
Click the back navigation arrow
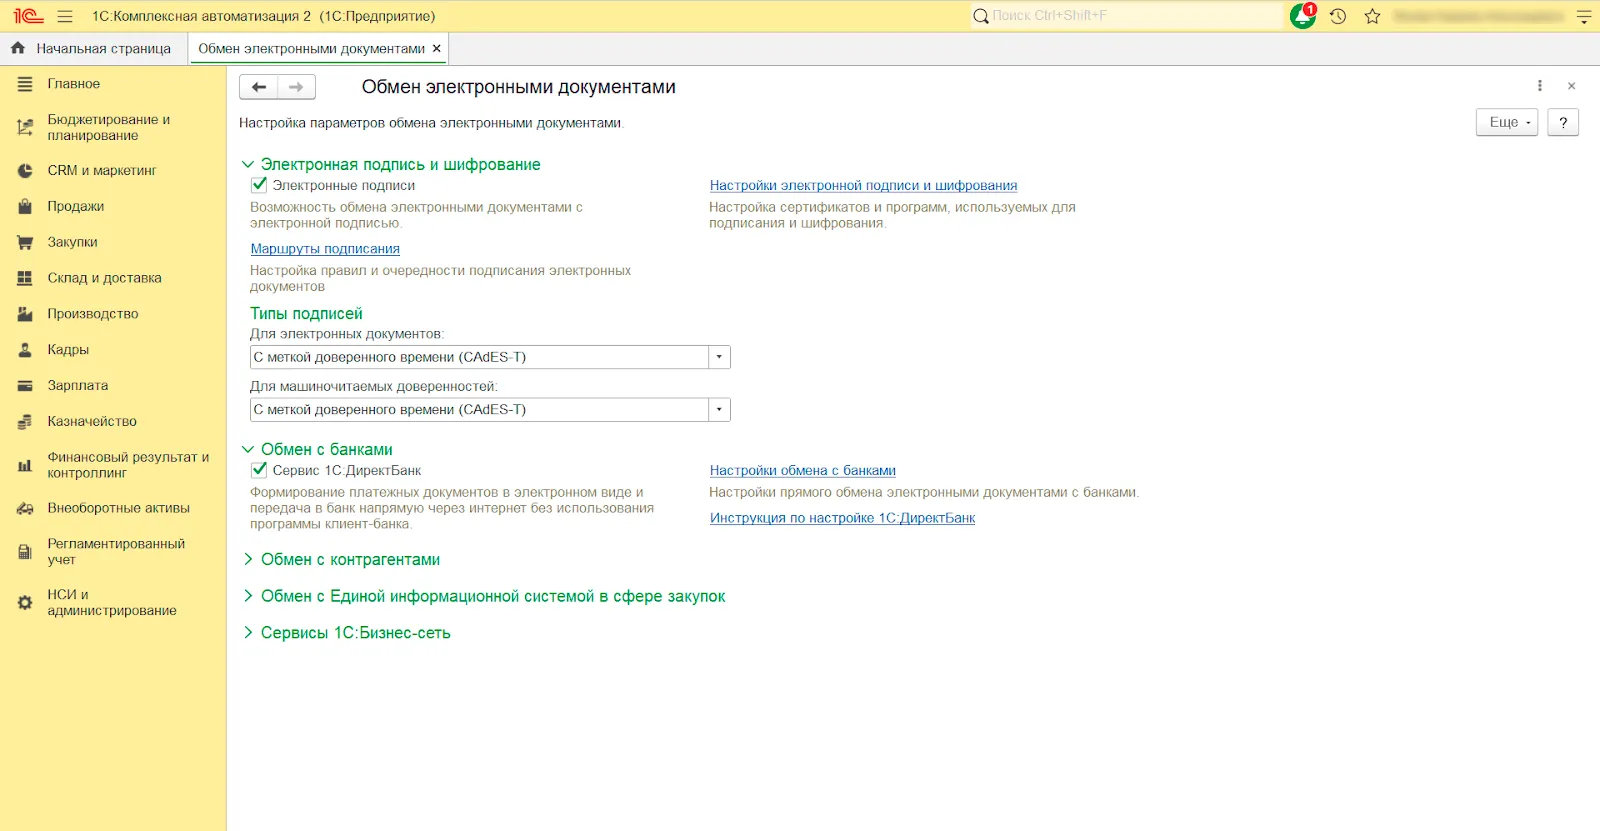click(x=259, y=87)
